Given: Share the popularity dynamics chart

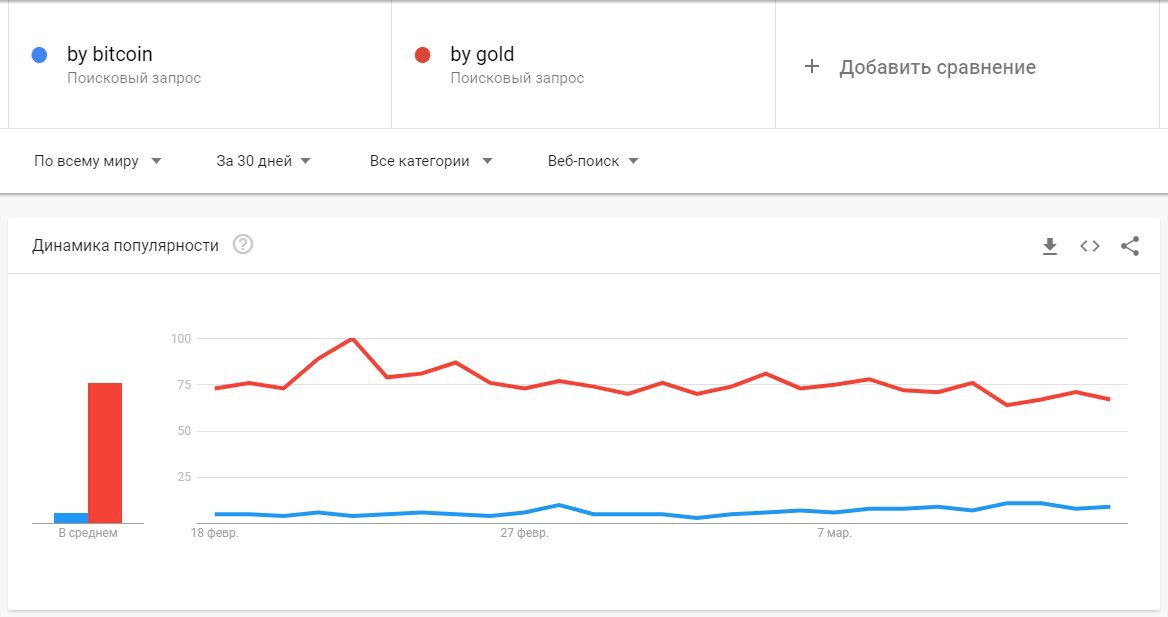Looking at the screenshot, I should (1130, 246).
